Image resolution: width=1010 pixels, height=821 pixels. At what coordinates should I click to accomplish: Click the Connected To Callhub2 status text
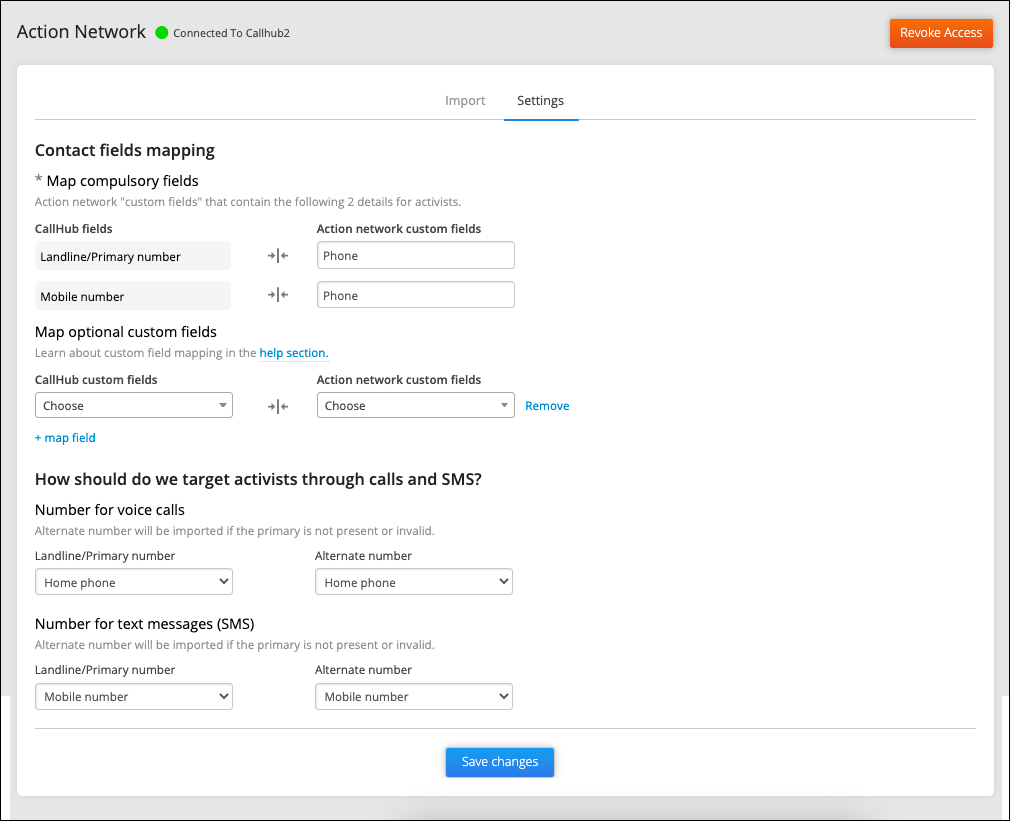pos(231,33)
